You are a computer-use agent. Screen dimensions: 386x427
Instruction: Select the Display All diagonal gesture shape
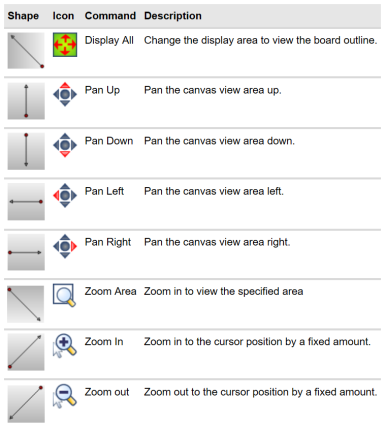point(26,51)
